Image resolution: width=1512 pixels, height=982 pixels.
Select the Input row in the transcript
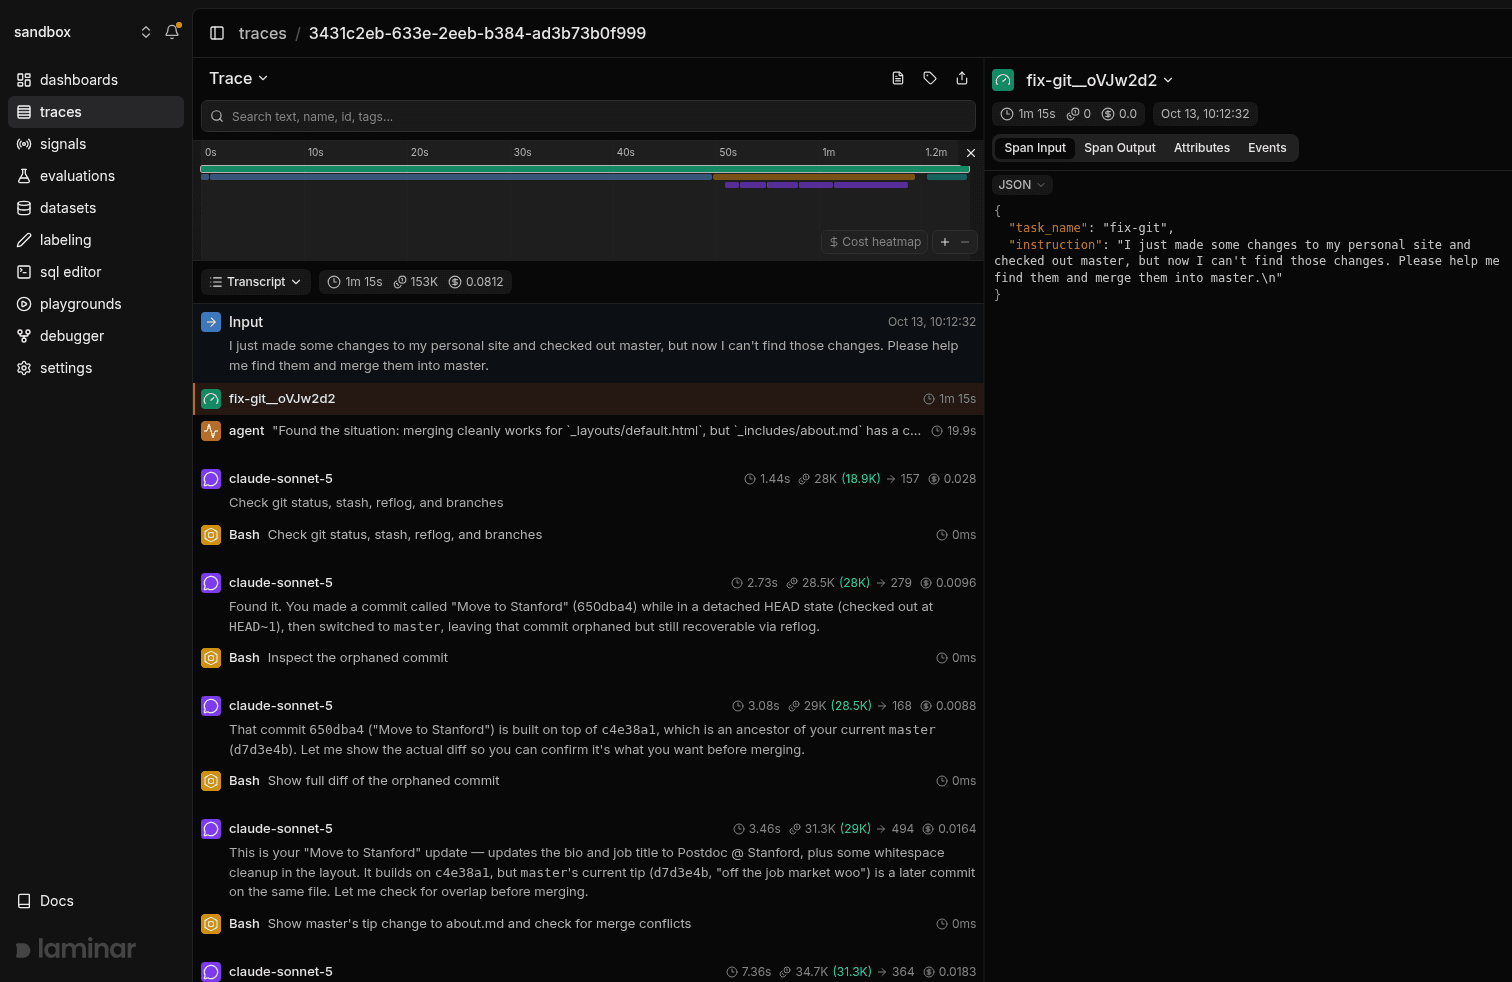click(x=588, y=343)
